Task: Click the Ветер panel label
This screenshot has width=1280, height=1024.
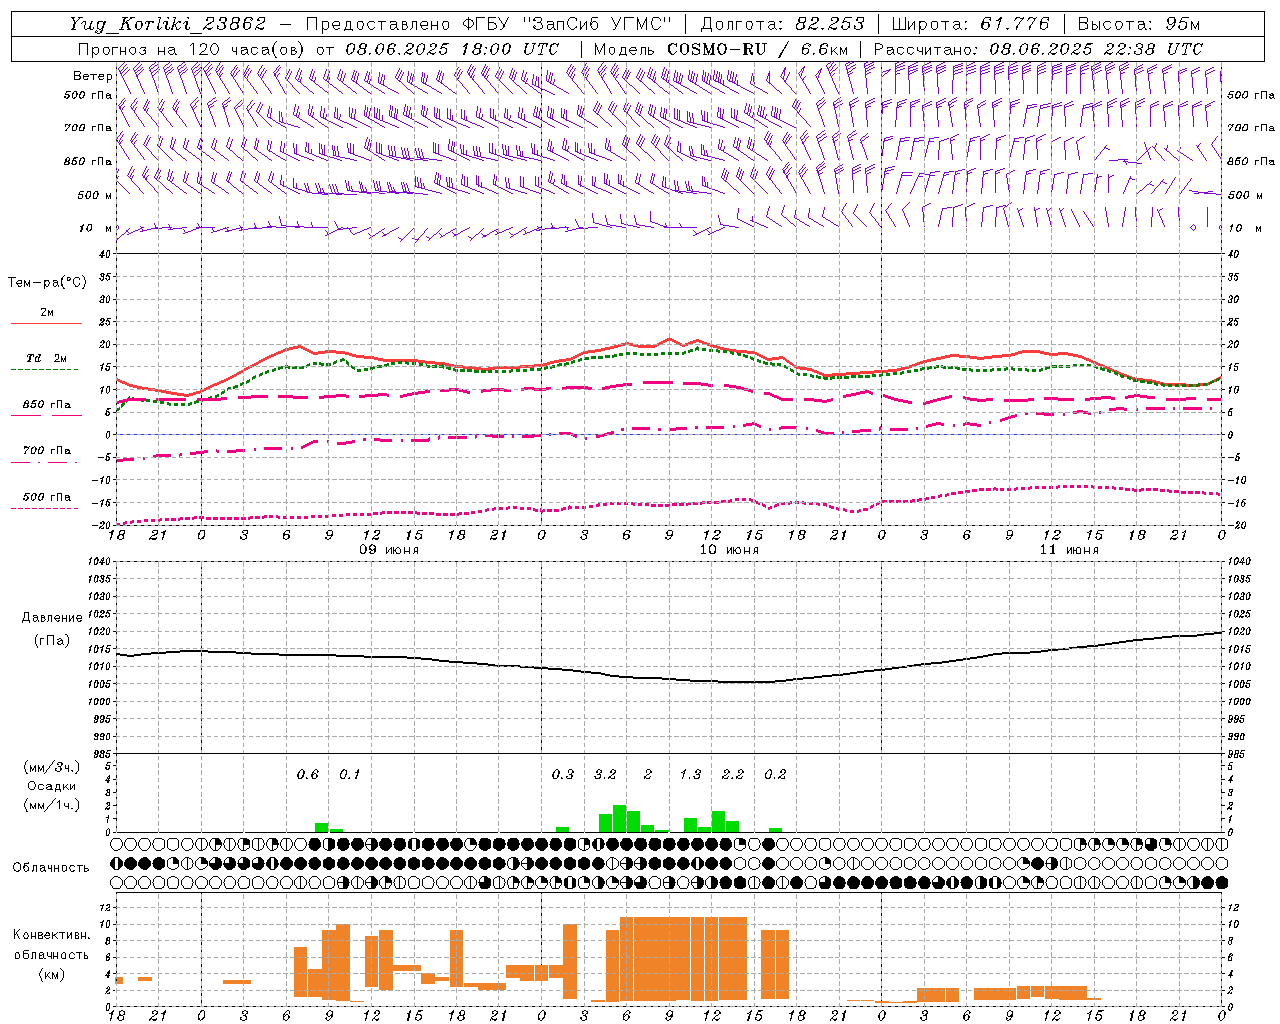Action: 92,76
